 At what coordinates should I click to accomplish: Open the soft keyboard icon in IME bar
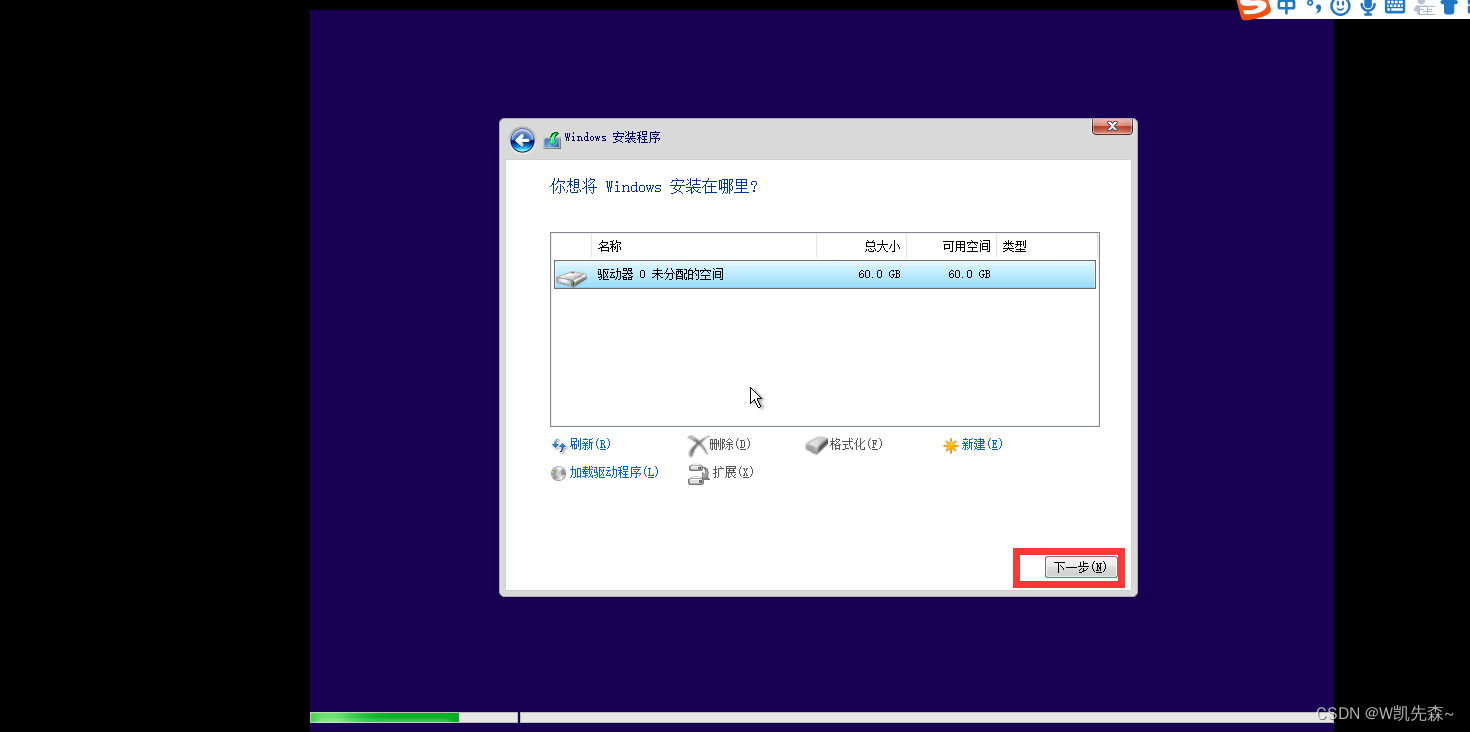click(1394, 7)
